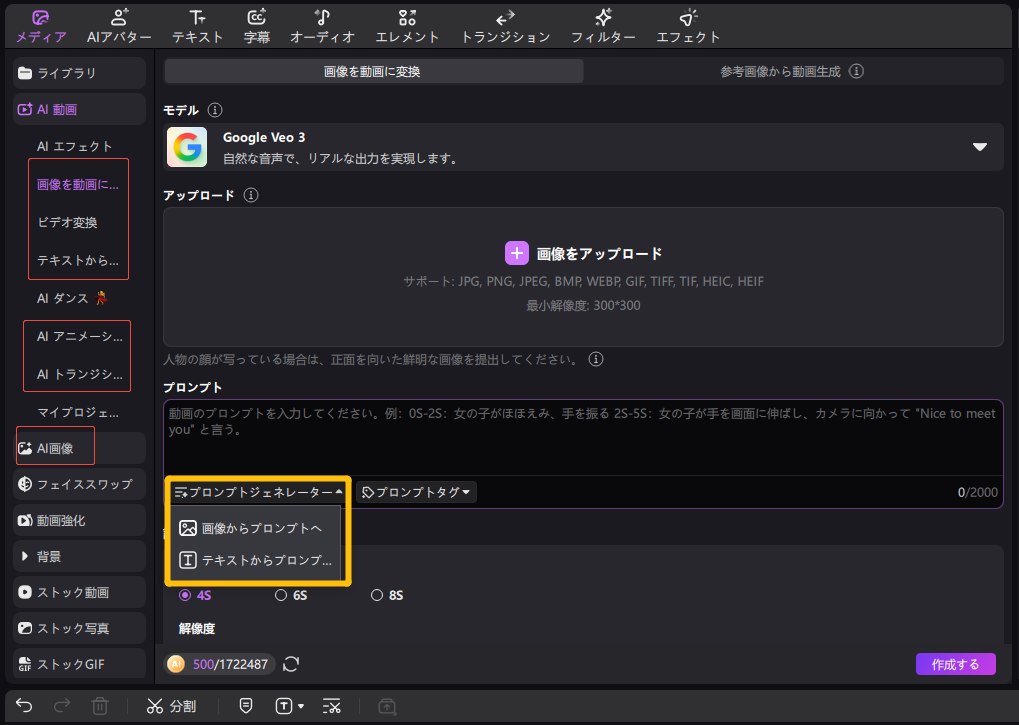Click the undo arrow icon

(24, 706)
